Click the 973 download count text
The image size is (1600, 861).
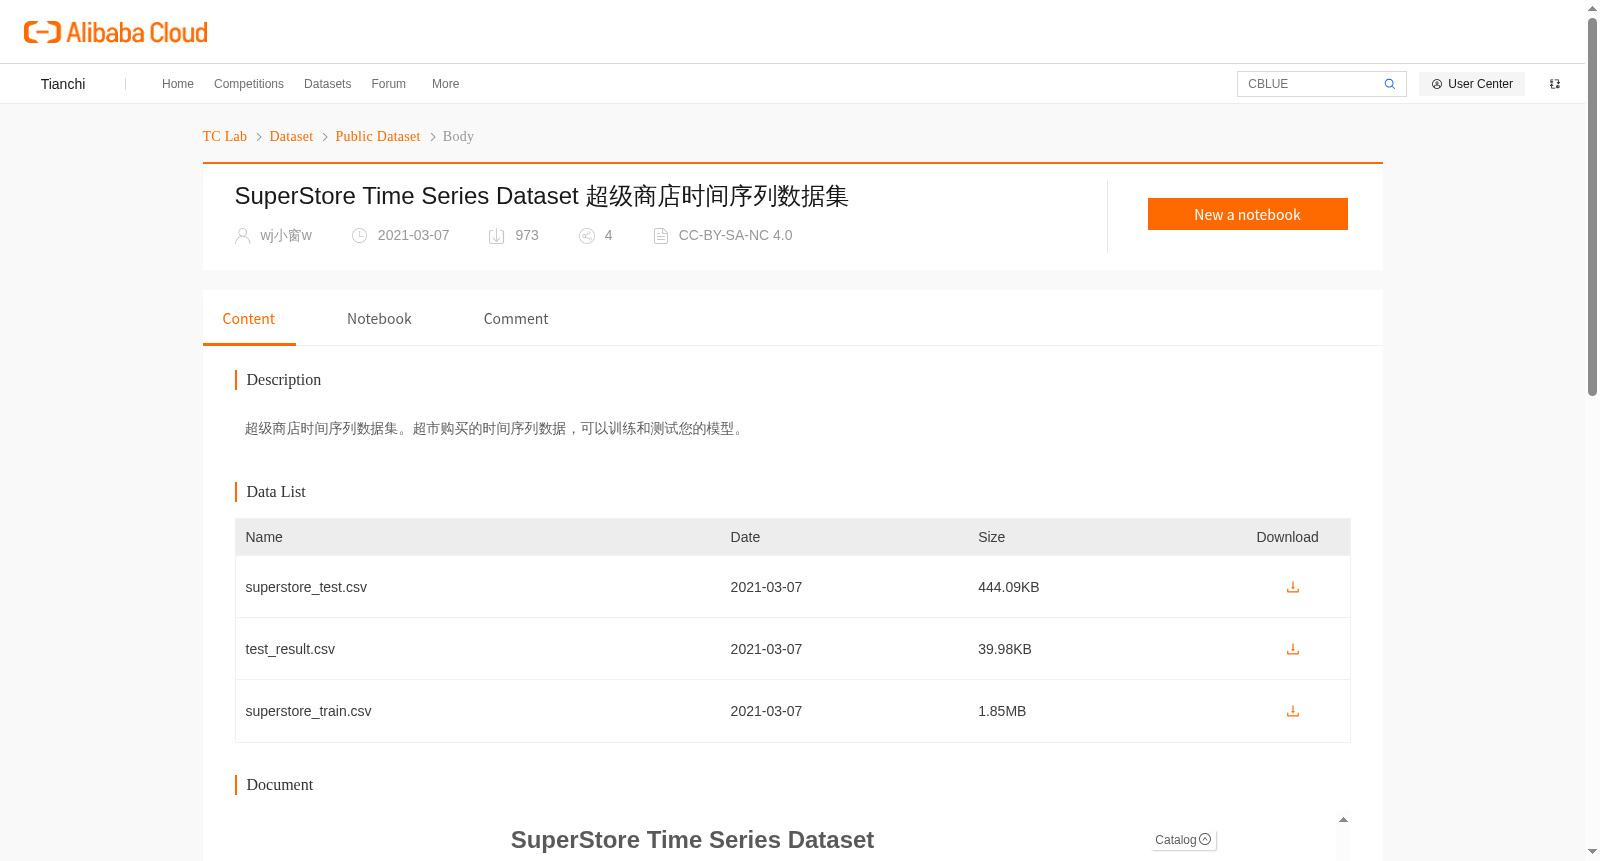click(527, 236)
